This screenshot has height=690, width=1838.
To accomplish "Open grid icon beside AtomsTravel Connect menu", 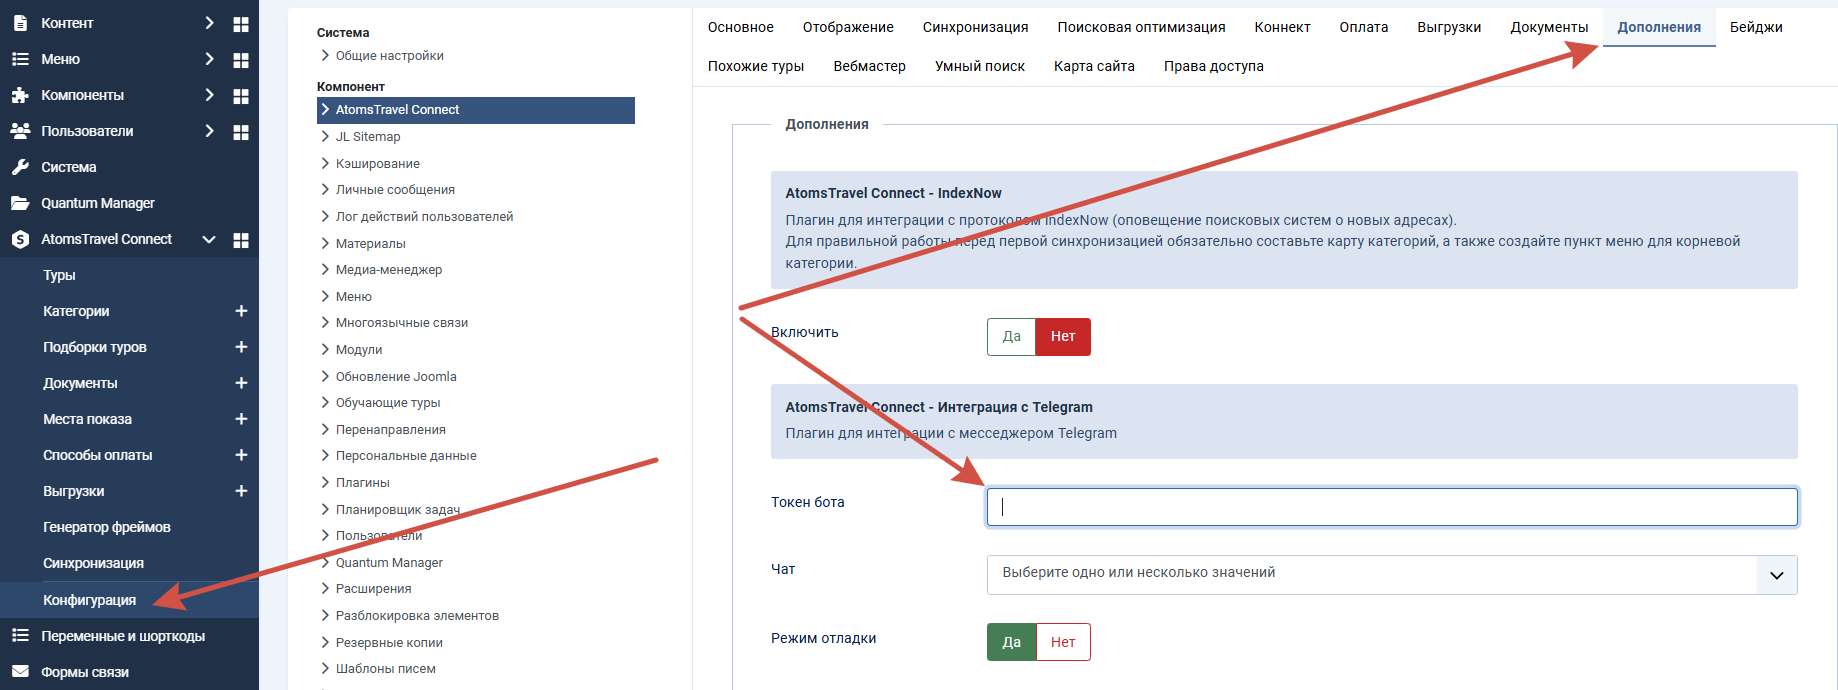I will (x=241, y=240).
